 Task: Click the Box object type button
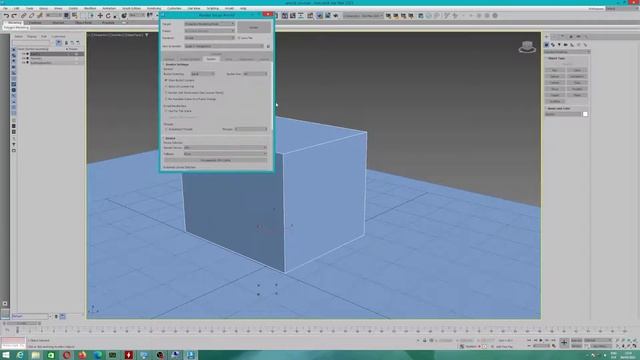pos(555,70)
